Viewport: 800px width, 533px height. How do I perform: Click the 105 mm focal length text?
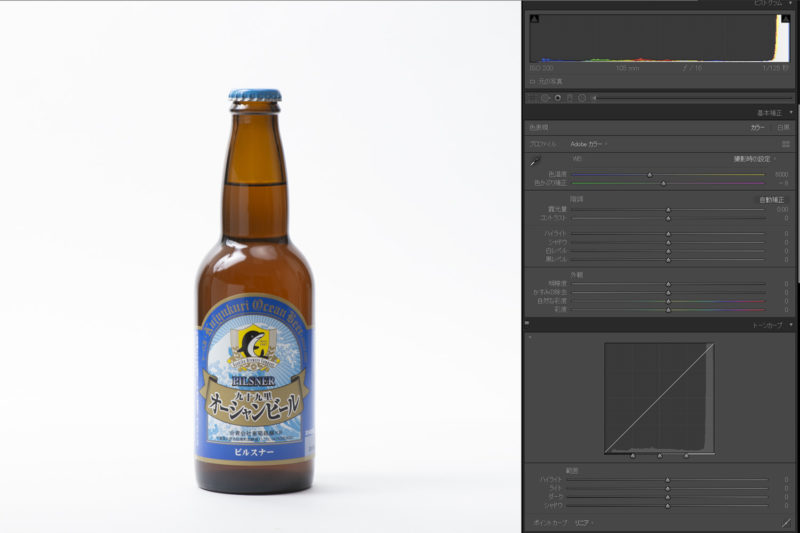point(627,68)
